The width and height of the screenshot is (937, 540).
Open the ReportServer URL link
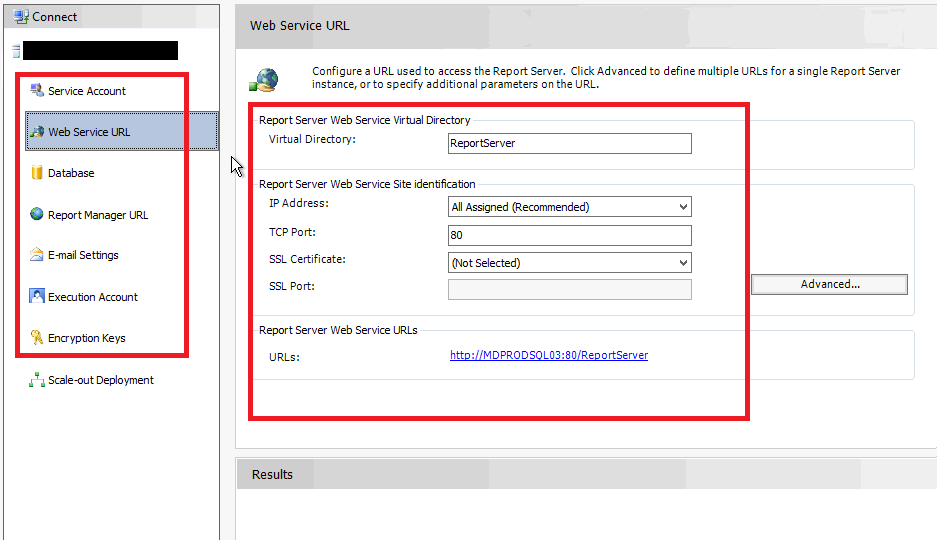pos(549,355)
